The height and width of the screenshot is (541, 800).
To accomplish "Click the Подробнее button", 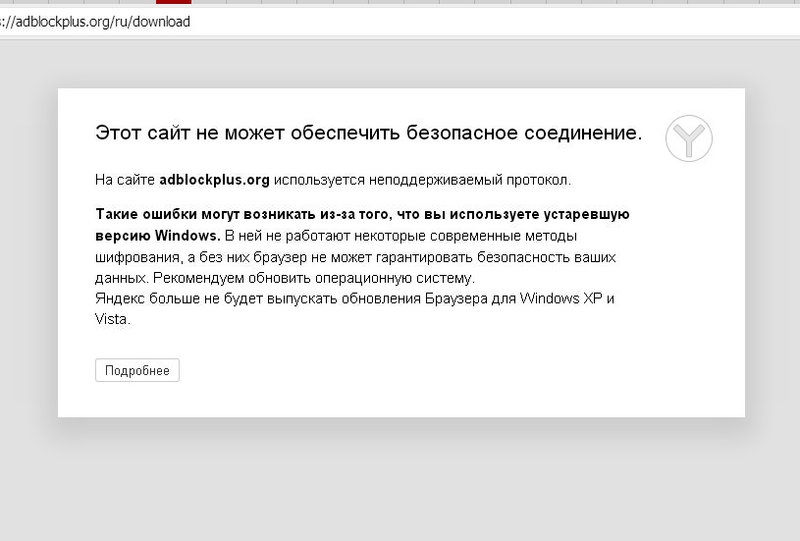I will tap(137, 370).
